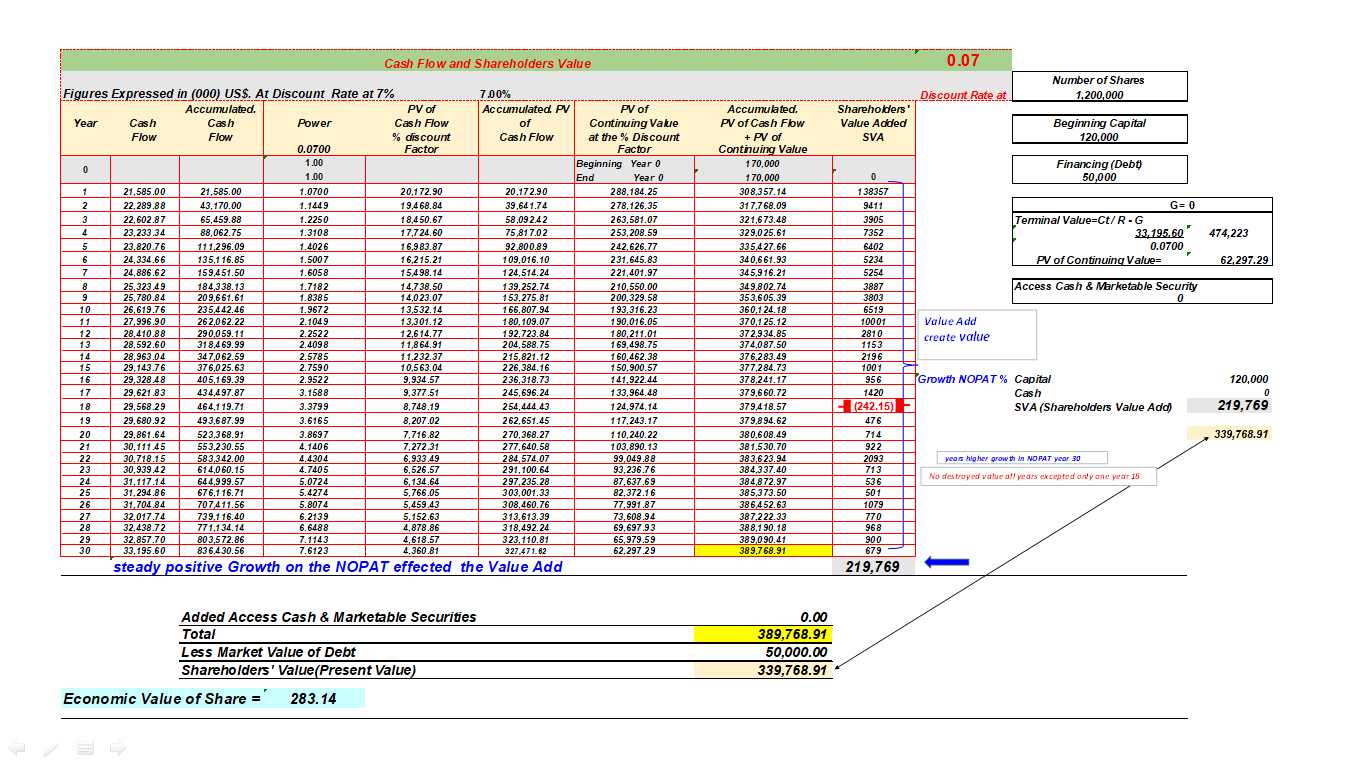This screenshot has height=768, width=1366.
Task: Select the 'Growth NOPAT %' label
Action: (962, 379)
